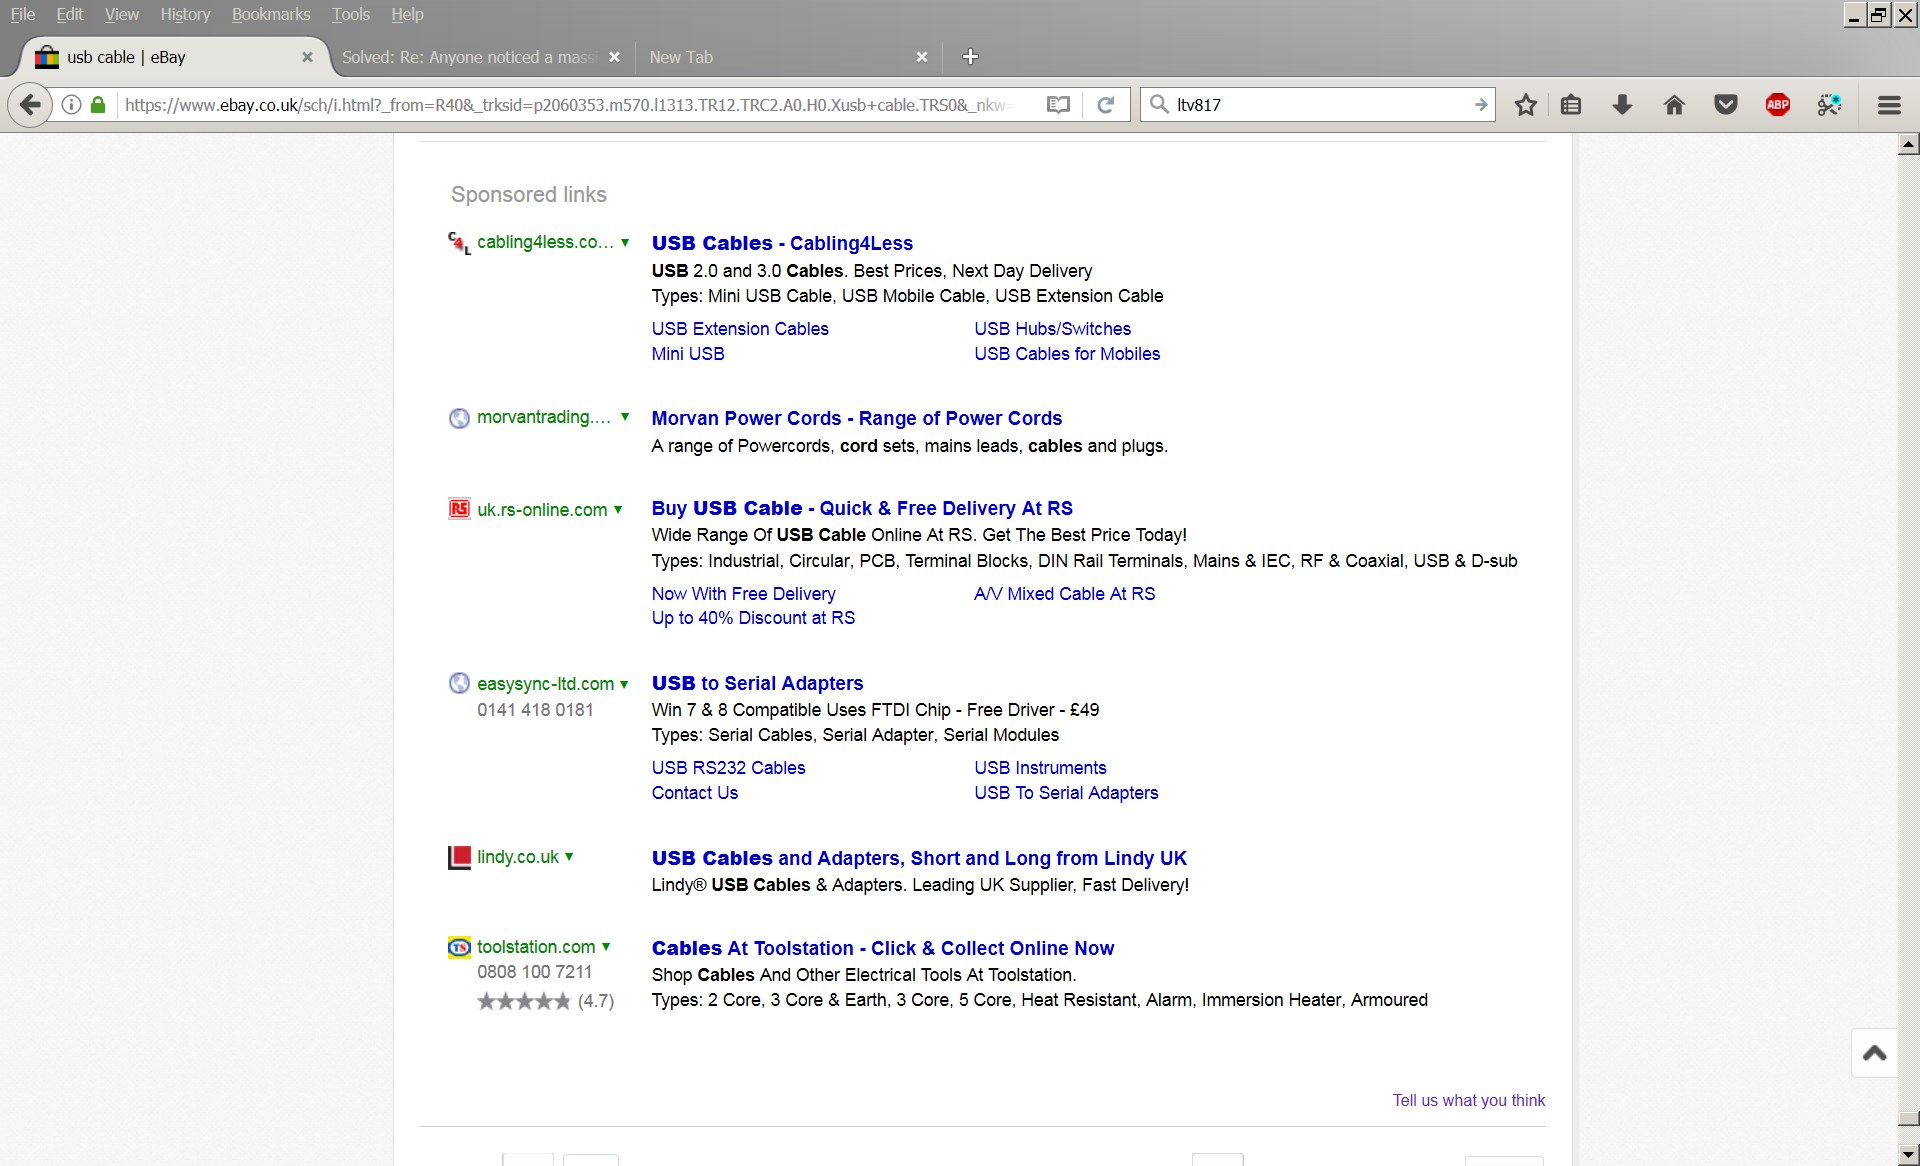1920x1166 pixels.
Task: Click the search magnifier icon
Action: coord(1159,104)
